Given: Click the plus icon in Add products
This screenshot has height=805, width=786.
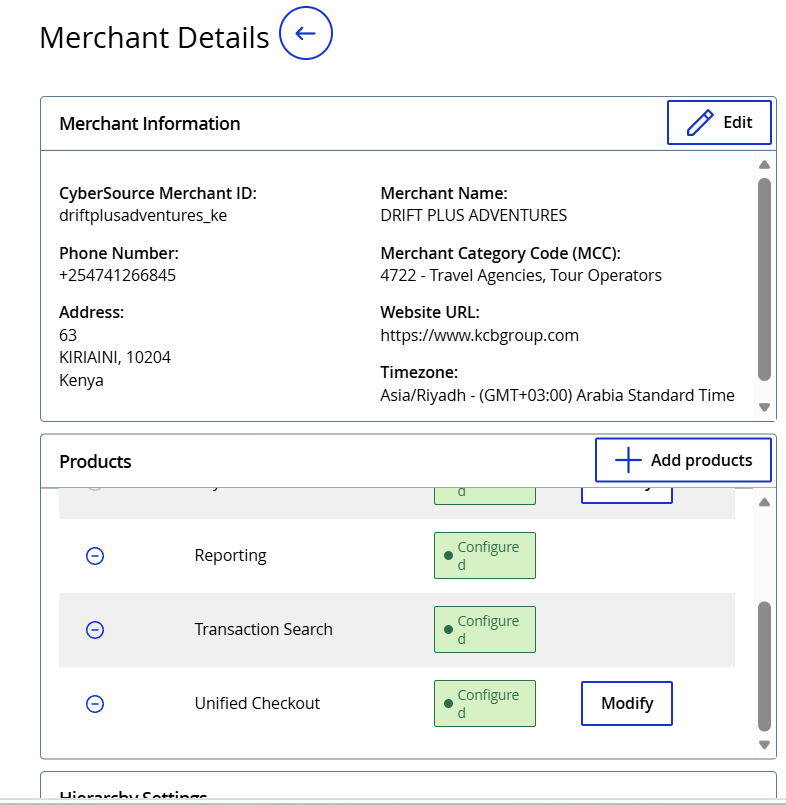Looking at the screenshot, I should 628,459.
